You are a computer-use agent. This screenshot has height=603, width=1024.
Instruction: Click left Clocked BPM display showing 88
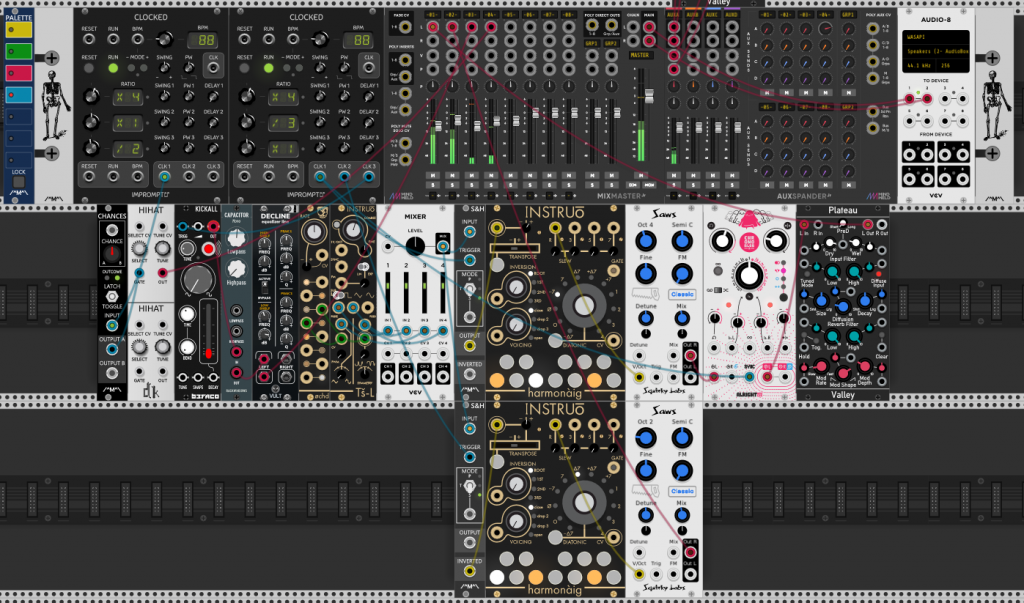(x=202, y=41)
